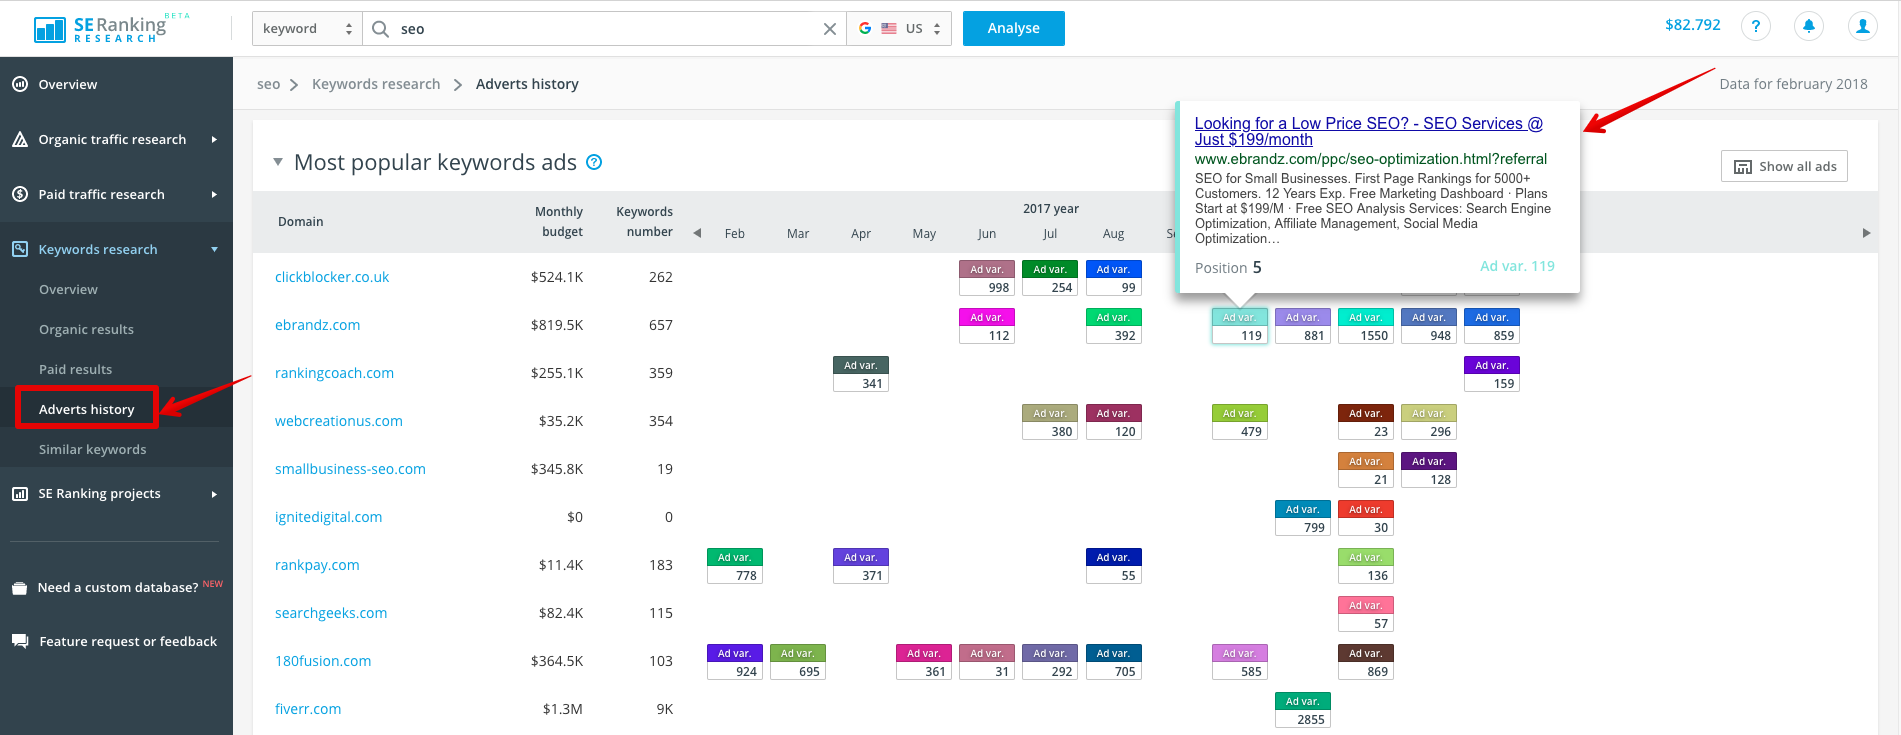Navigate timeline to next months arrow

coord(1866,233)
